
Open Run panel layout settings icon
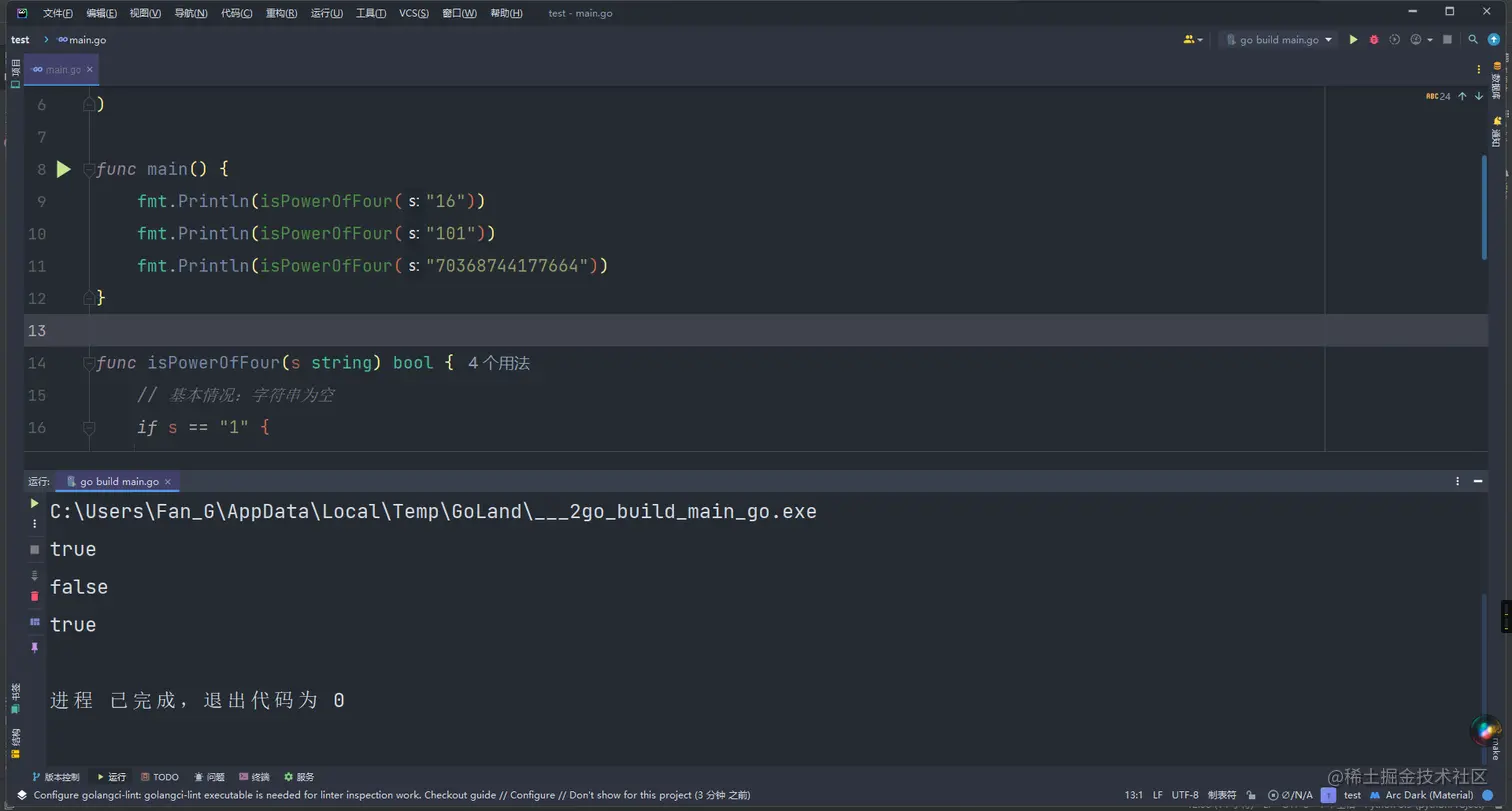(x=34, y=622)
